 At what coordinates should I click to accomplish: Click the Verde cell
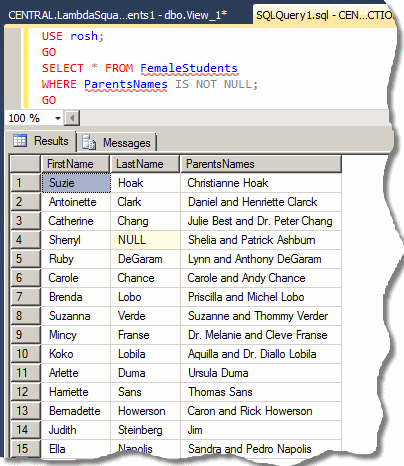coord(145,316)
